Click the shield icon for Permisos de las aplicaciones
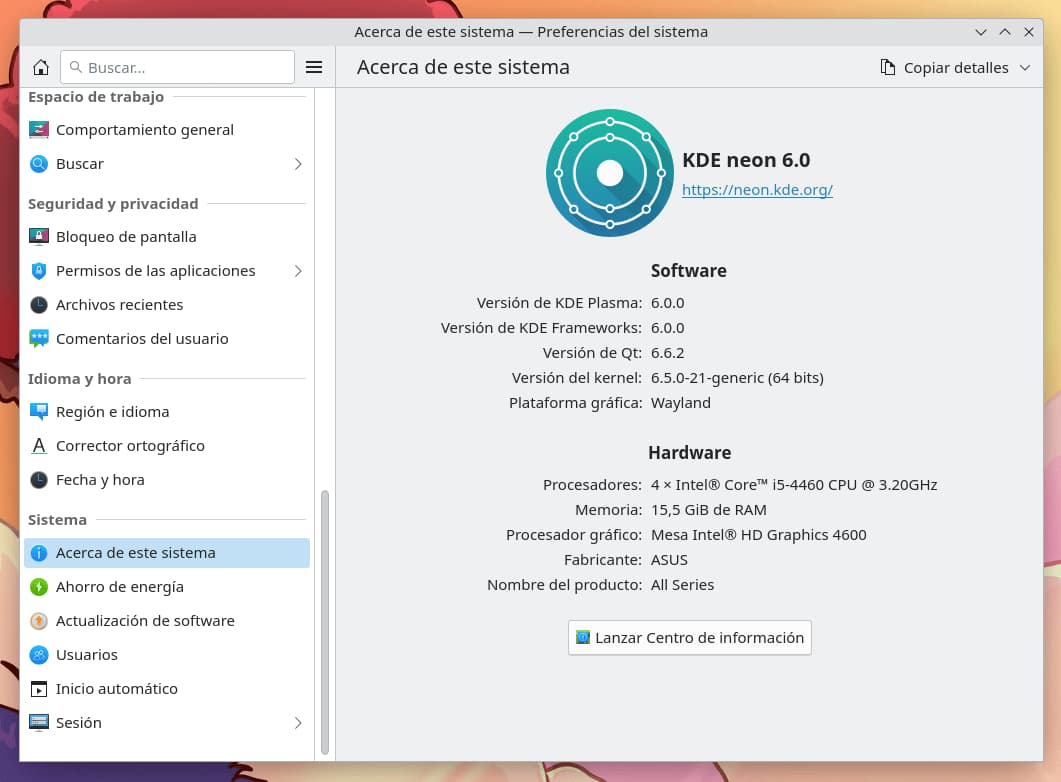This screenshot has width=1061, height=782. point(39,271)
